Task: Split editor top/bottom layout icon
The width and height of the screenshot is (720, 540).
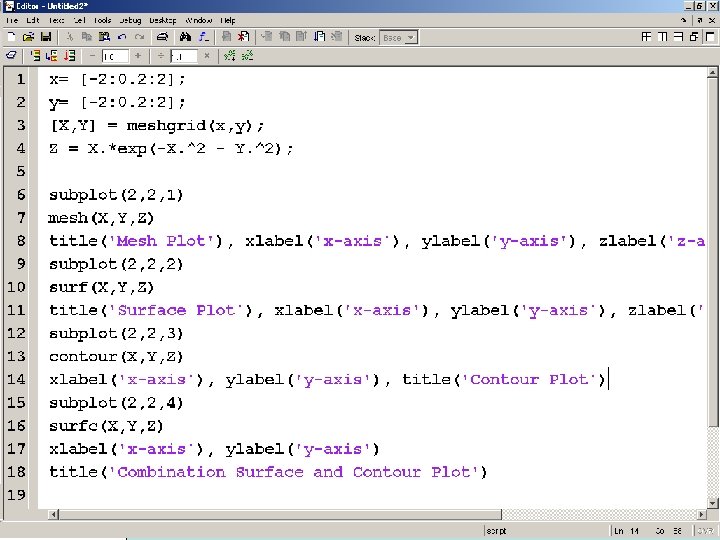Action: (x=678, y=37)
